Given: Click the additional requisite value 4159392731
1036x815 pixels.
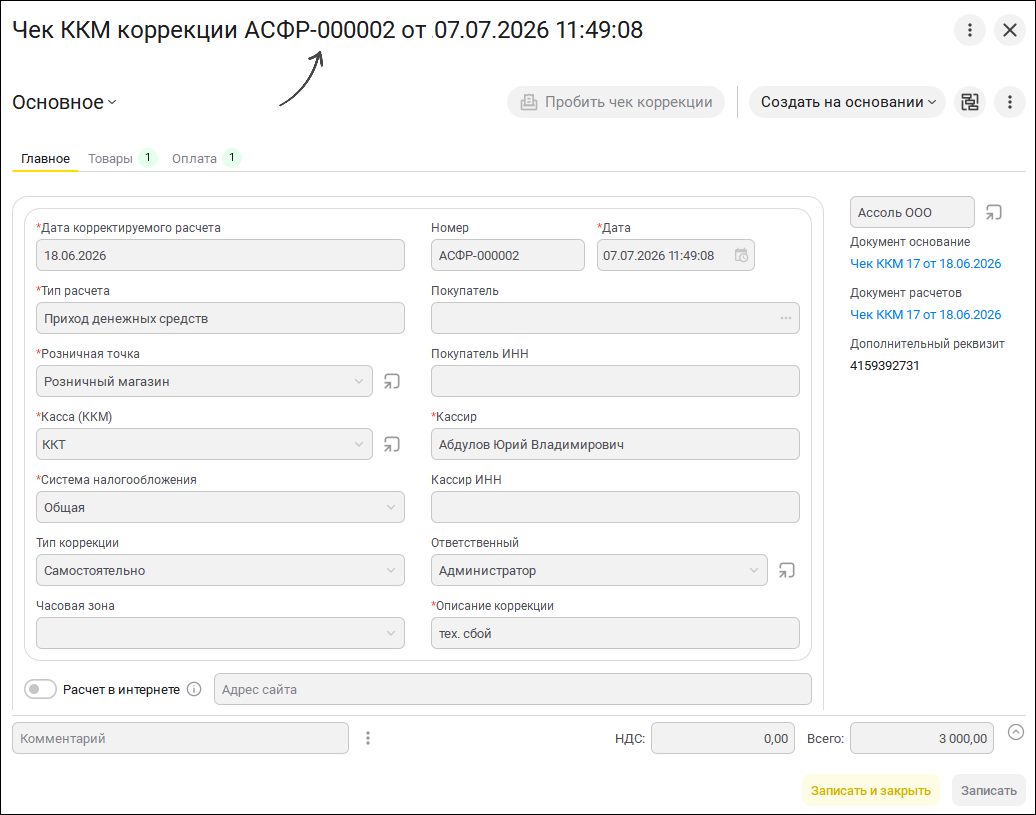Looking at the screenshot, I should coord(884,365).
